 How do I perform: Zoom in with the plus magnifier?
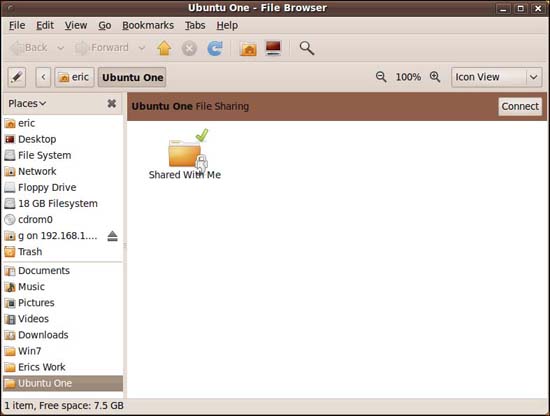point(435,77)
